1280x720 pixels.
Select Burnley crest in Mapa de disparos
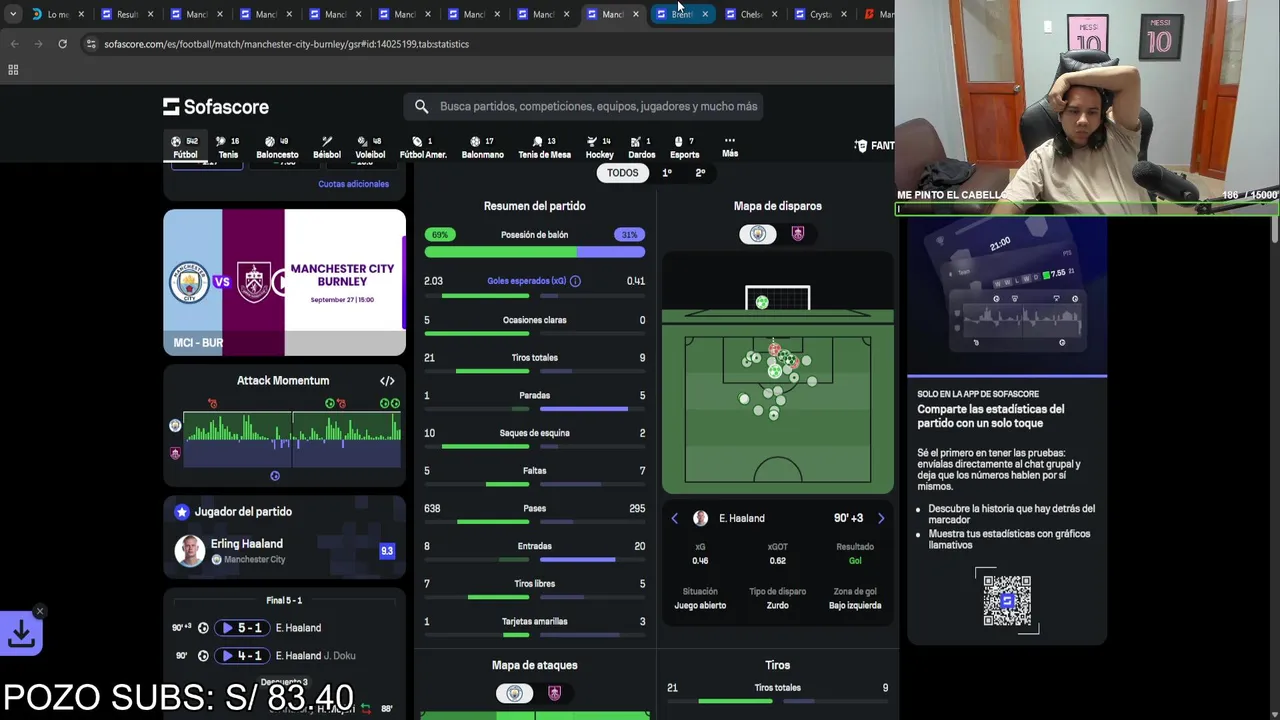click(x=797, y=234)
